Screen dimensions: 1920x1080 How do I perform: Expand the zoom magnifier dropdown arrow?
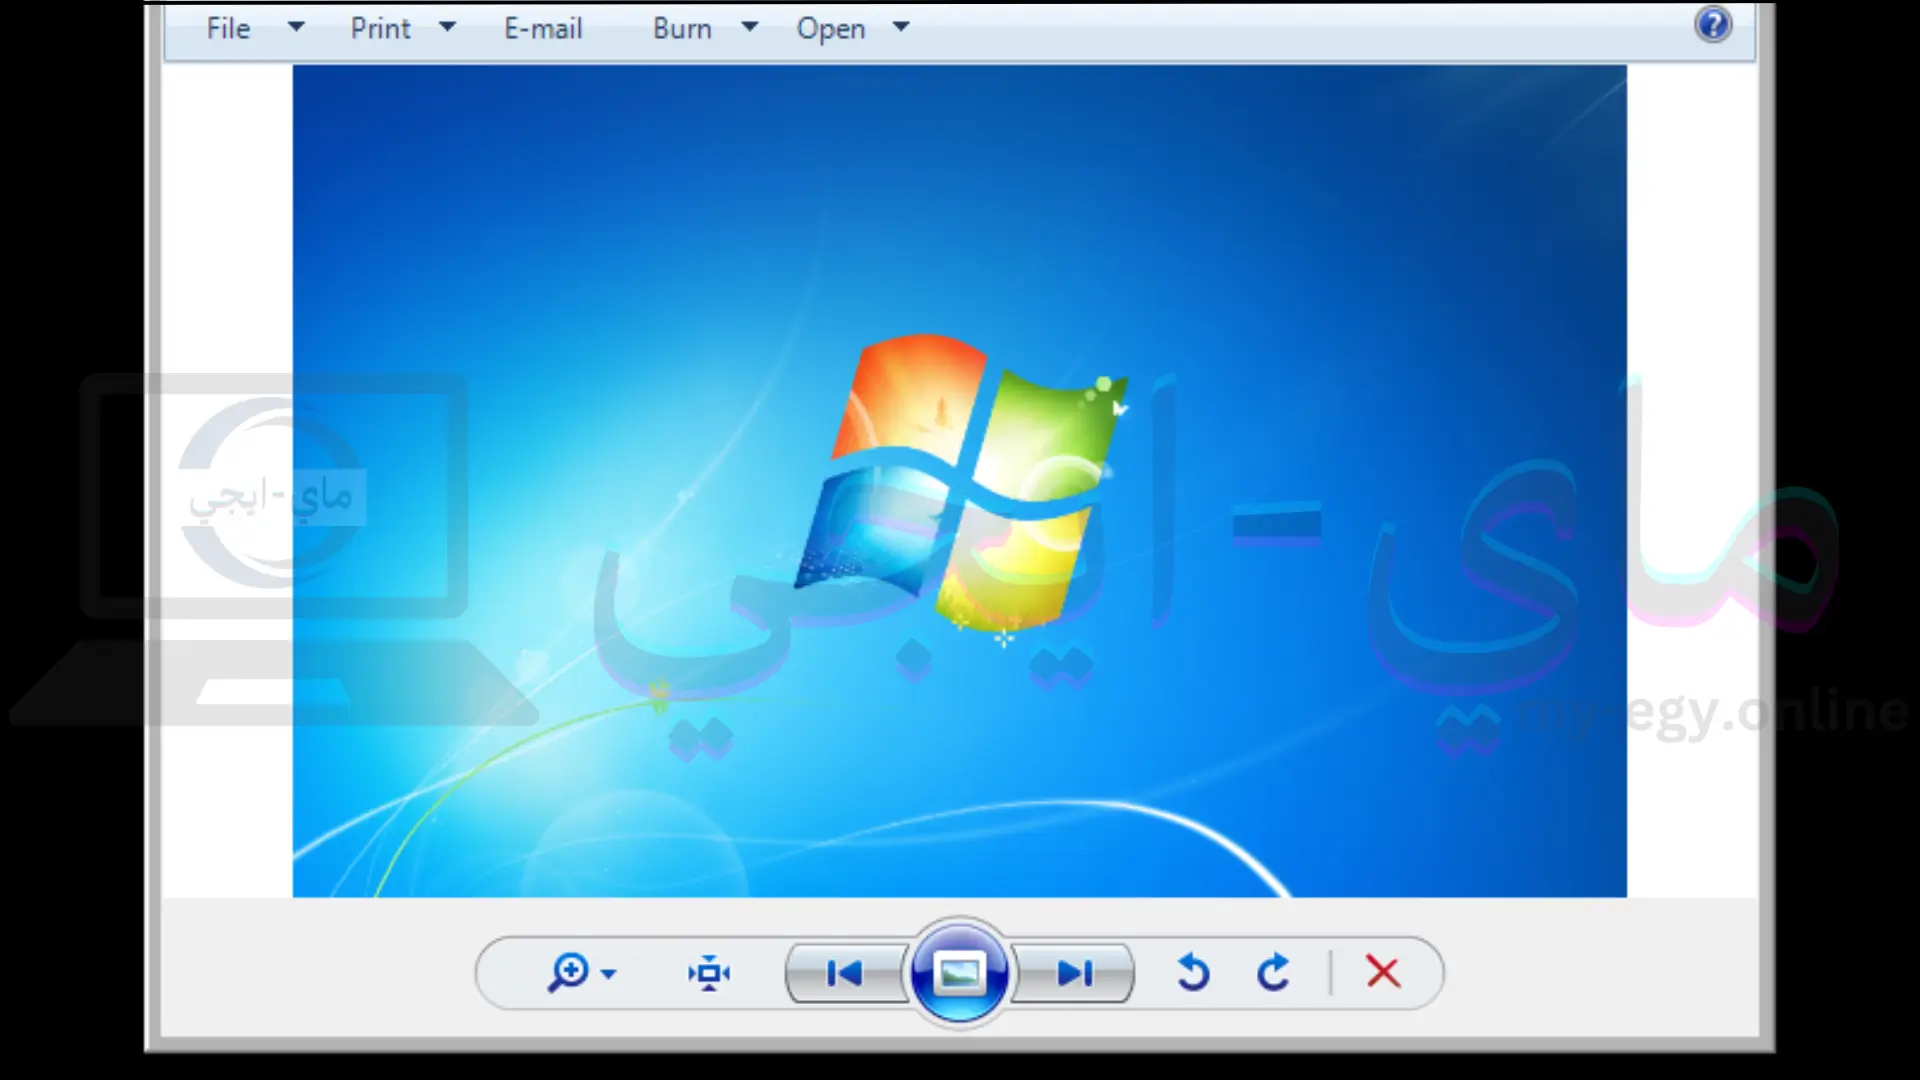[x=608, y=974]
